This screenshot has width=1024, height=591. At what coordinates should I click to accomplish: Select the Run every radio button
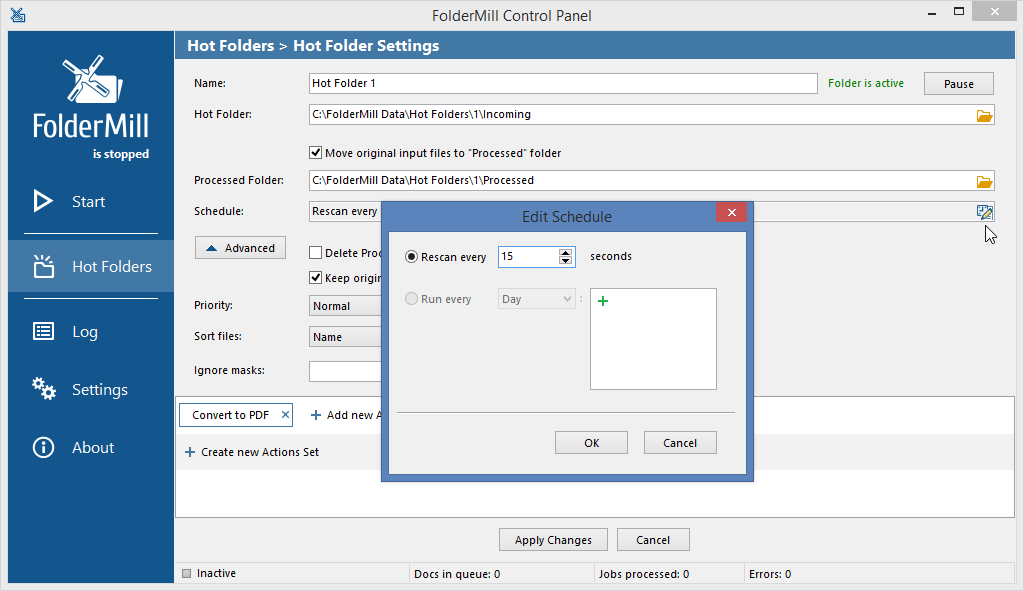click(x=411, y=299)
